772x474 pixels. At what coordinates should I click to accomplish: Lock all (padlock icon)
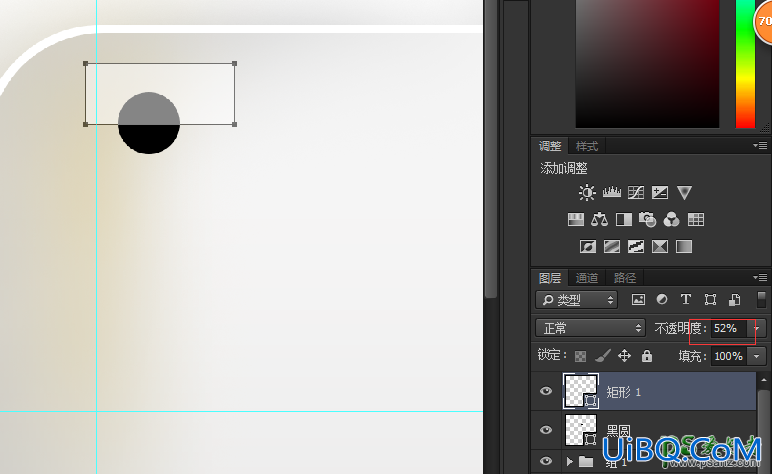(647, 355)
